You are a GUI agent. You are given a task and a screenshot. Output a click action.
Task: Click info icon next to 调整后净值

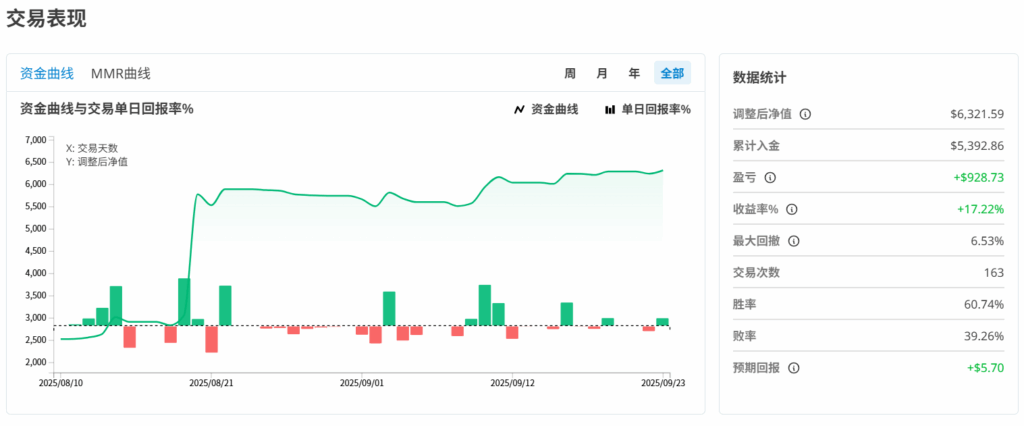(806, 114)
